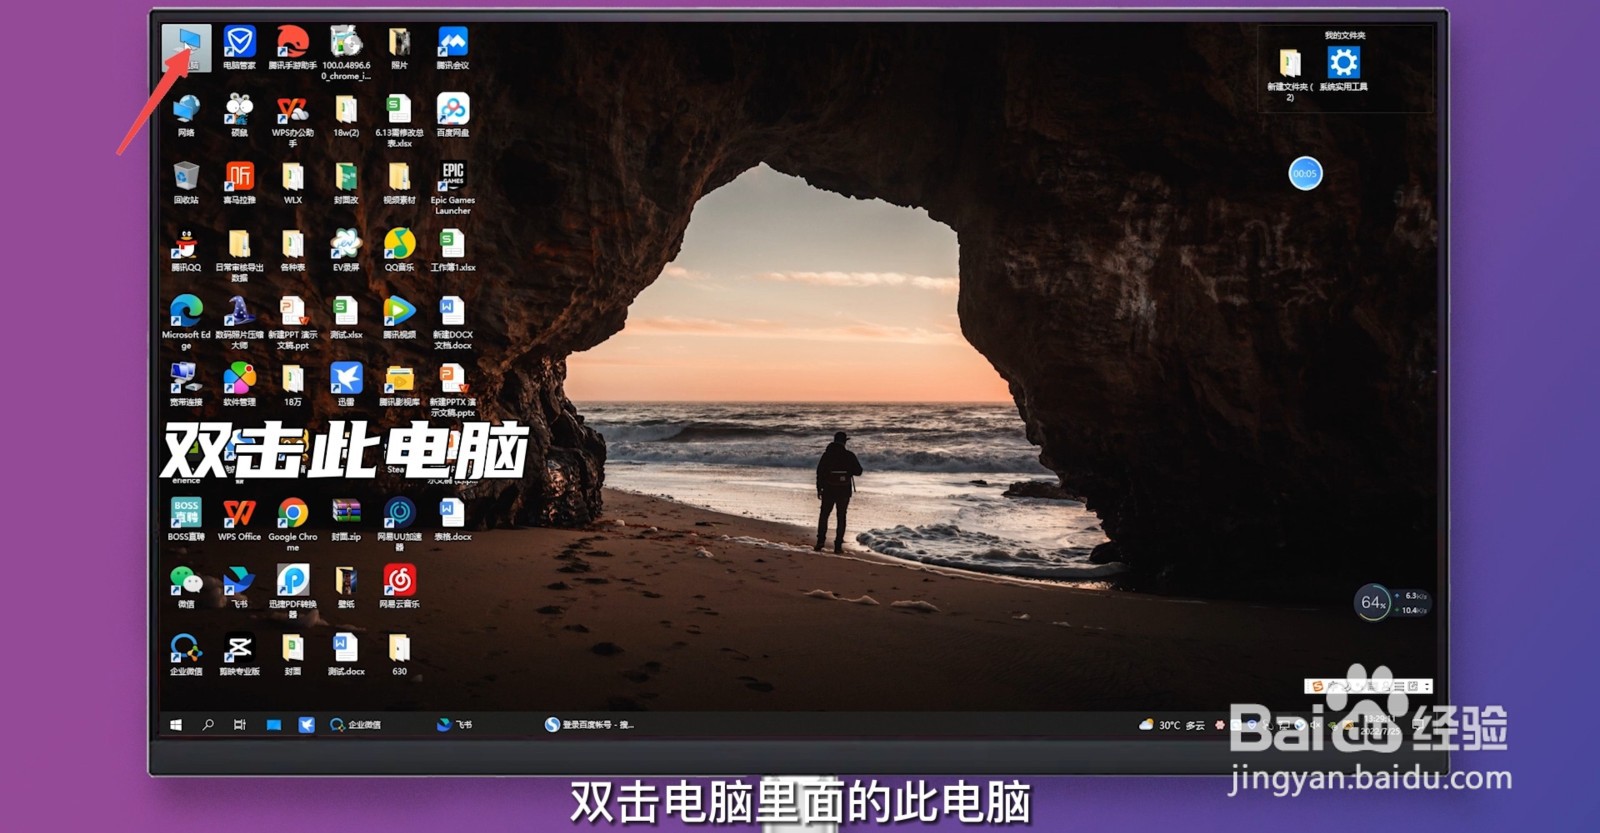Open 腾讯会议 desktop shortcut
Viewport: 1600px width, 833px height.
tap(452, 48)
